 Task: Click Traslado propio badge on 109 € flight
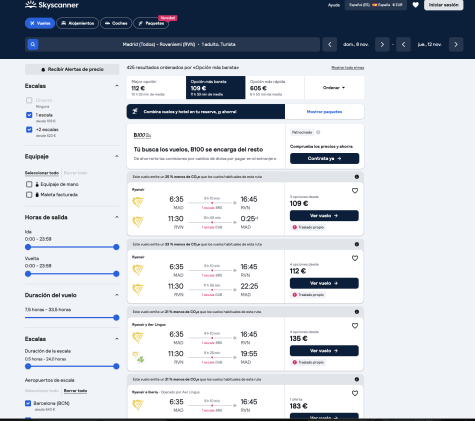(x=308, y=227)
